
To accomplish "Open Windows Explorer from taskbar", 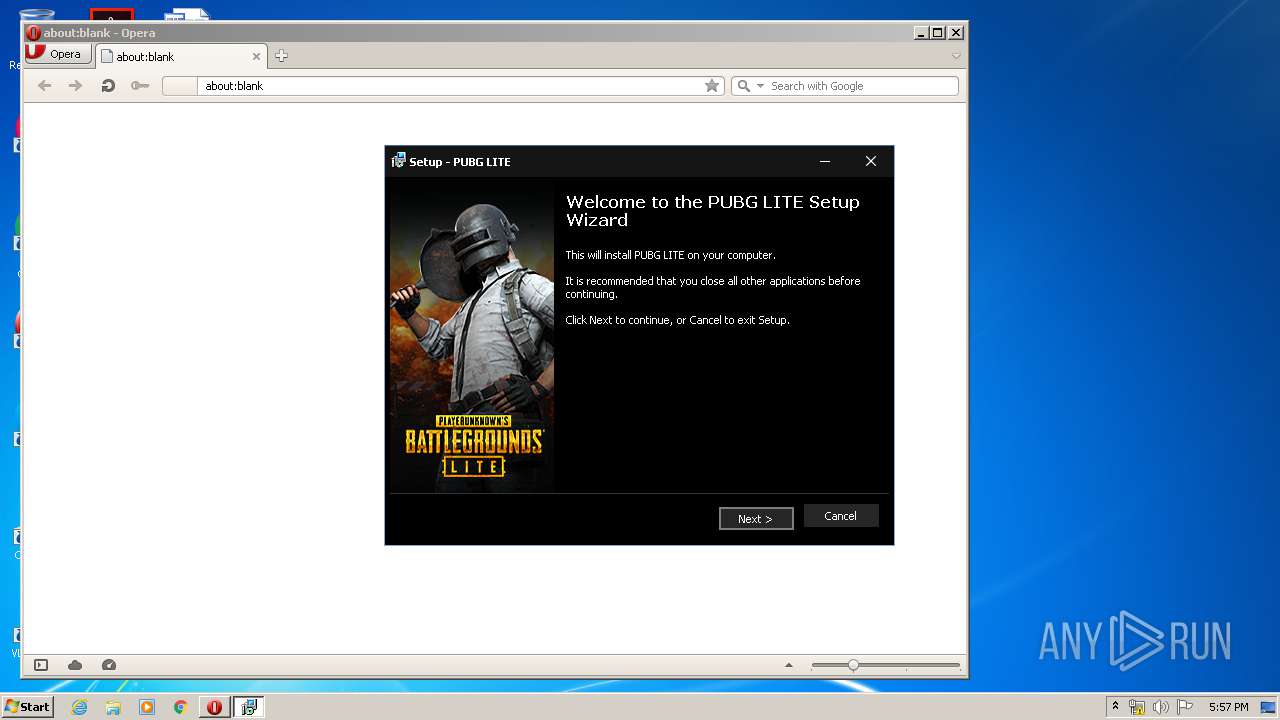I will (x=113, y=707).
